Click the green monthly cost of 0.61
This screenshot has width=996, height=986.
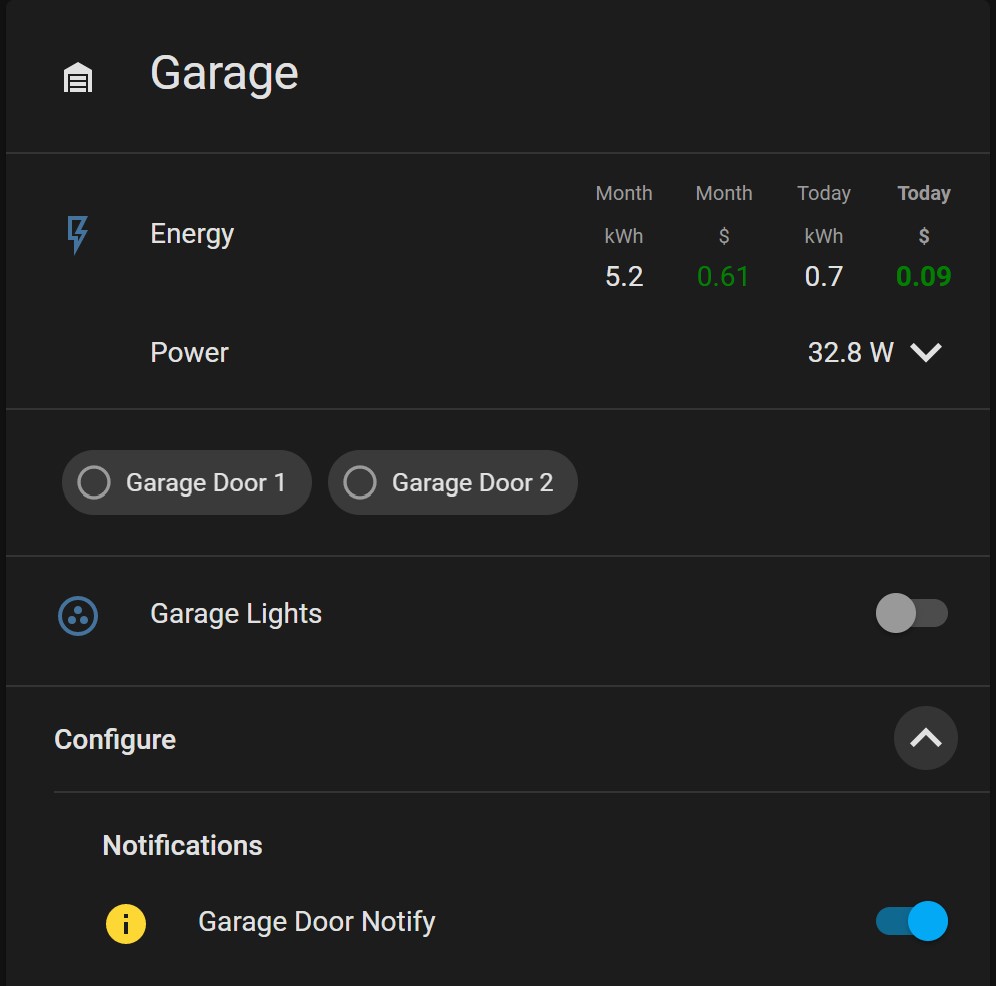[x=723, y=276]
